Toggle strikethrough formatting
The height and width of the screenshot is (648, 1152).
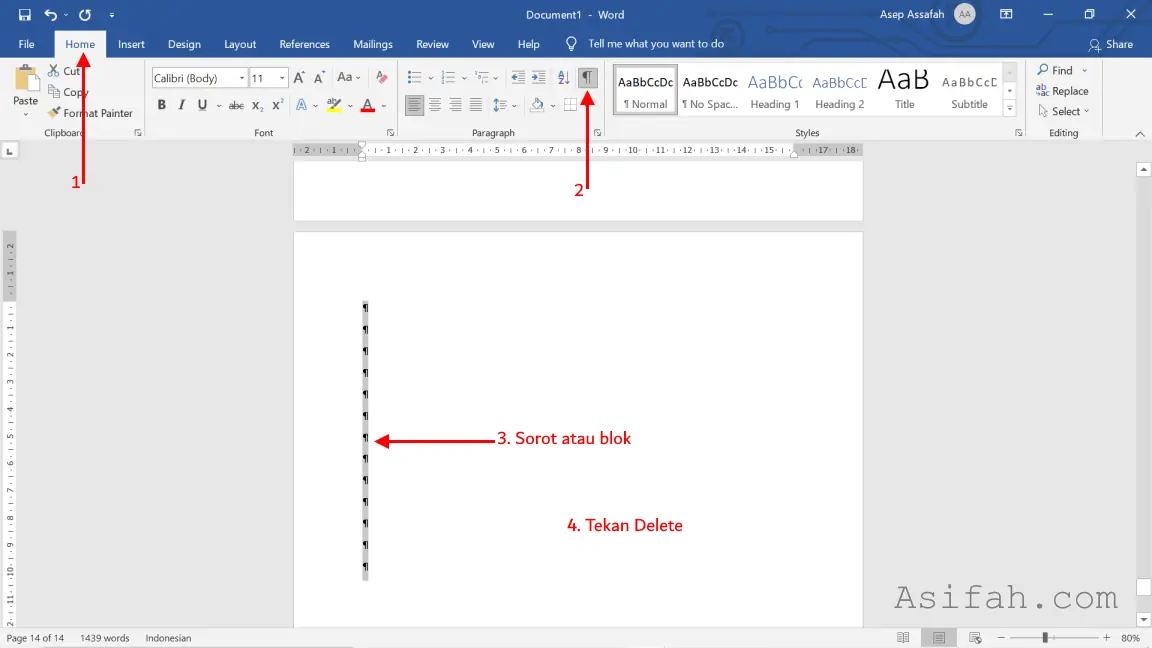point(236,105)
